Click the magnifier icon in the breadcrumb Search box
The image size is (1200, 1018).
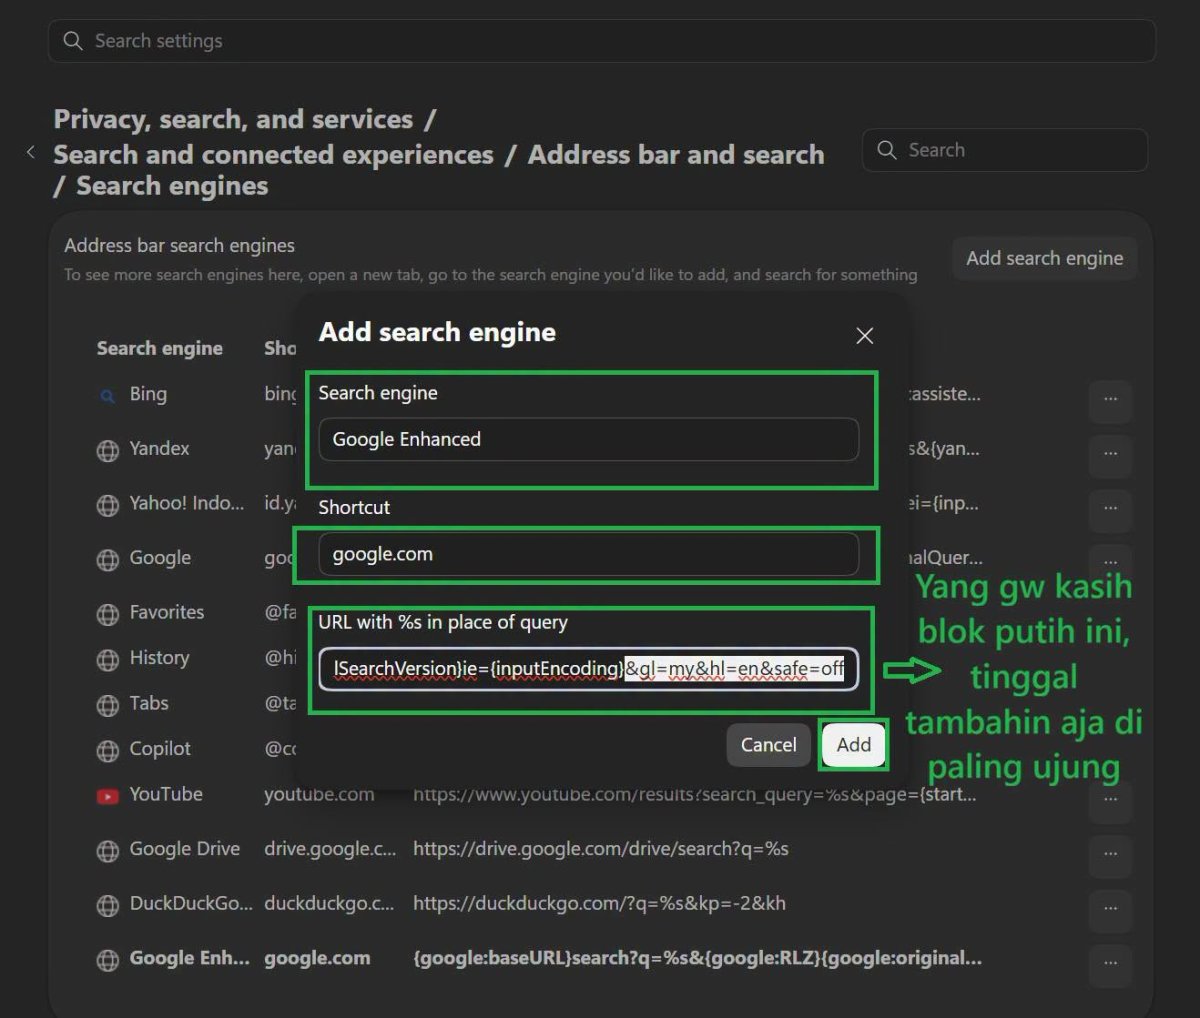click(x=886, y=150)
